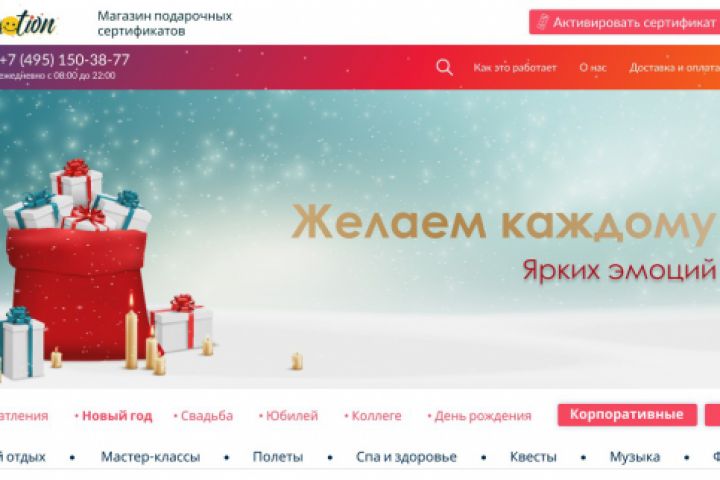Click the site logo
Viewport: 720px width, 480px height.
click(28, 23)
